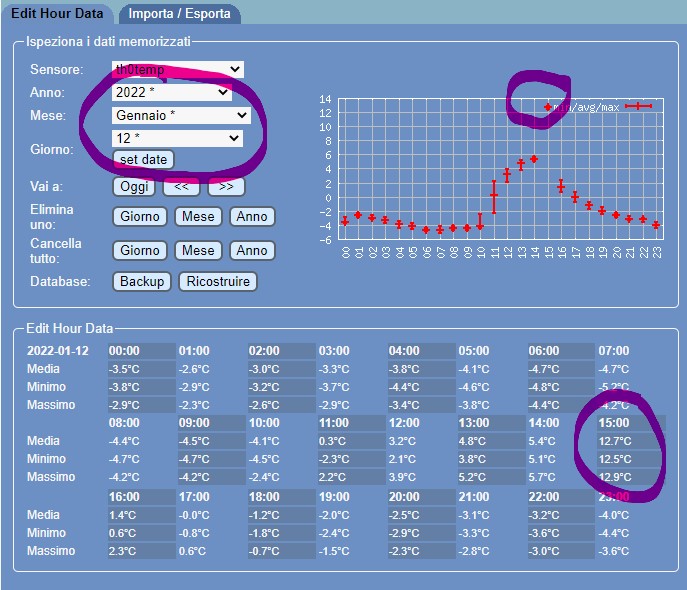
Task: Click the 2022-01-12 date label
Action: coord(58,351)
